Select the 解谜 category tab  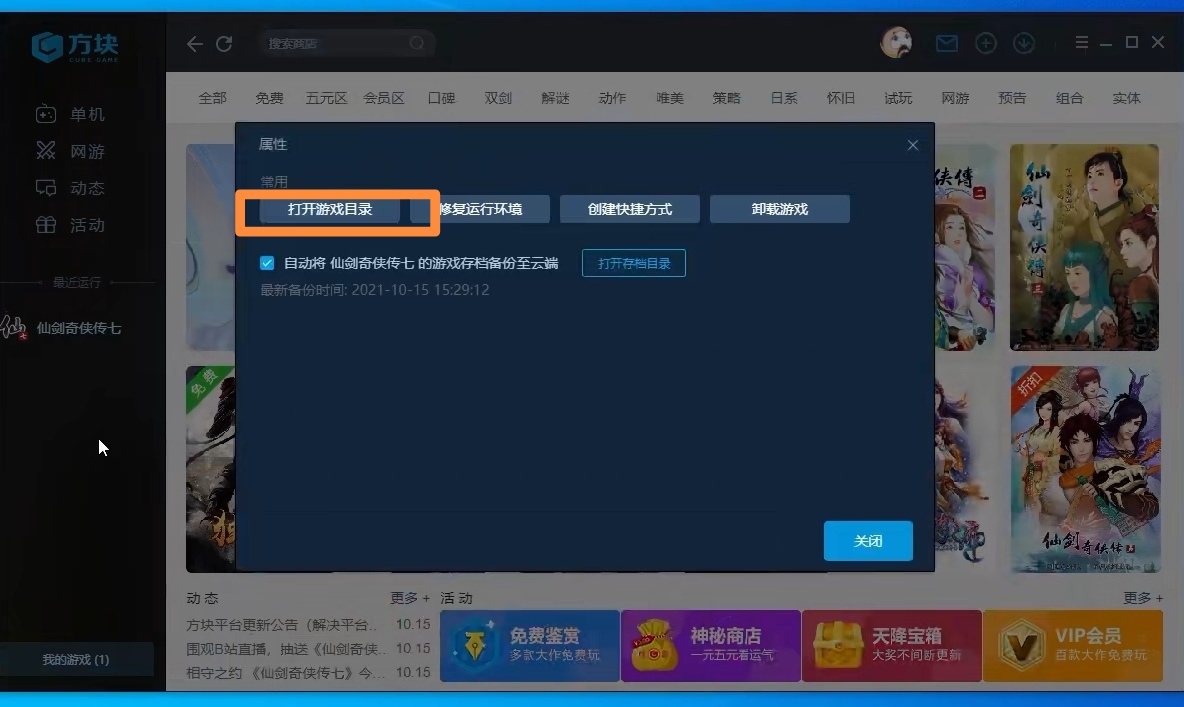pos(555,98)
